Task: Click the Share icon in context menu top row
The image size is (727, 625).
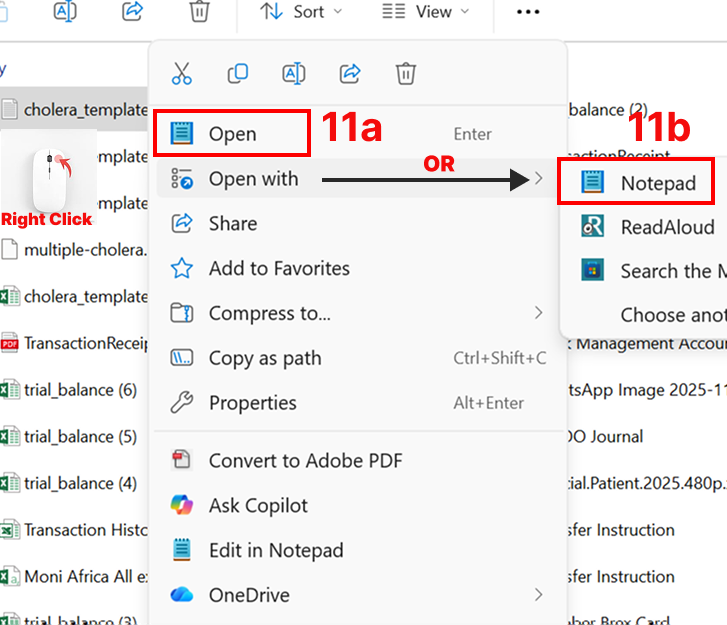Action: 350,73
